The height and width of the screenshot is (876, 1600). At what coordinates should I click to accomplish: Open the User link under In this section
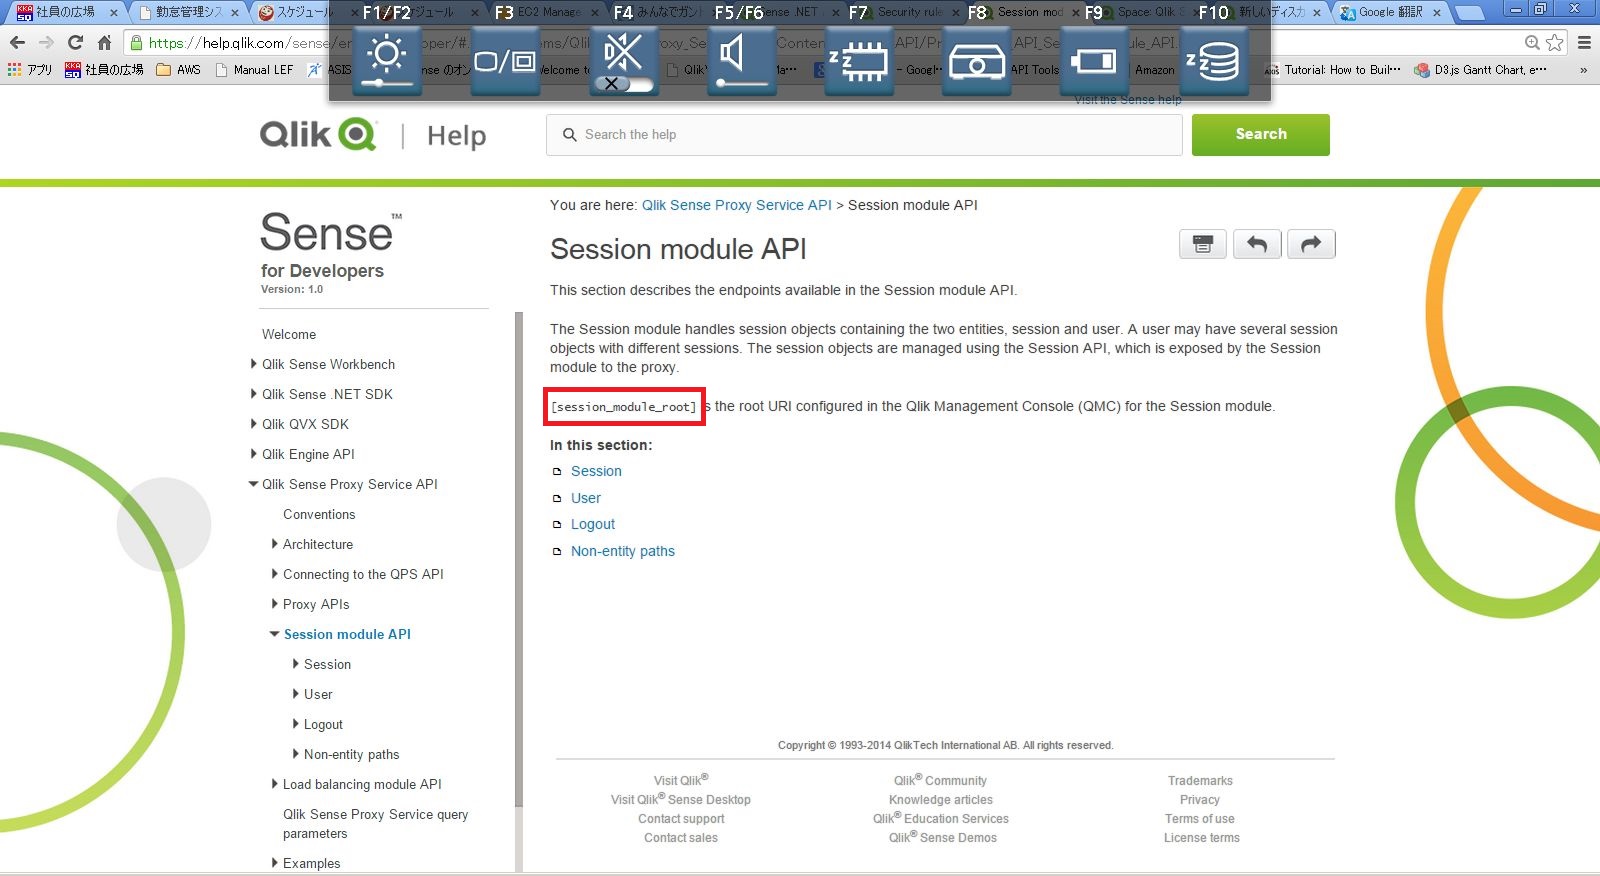point(586,498)
